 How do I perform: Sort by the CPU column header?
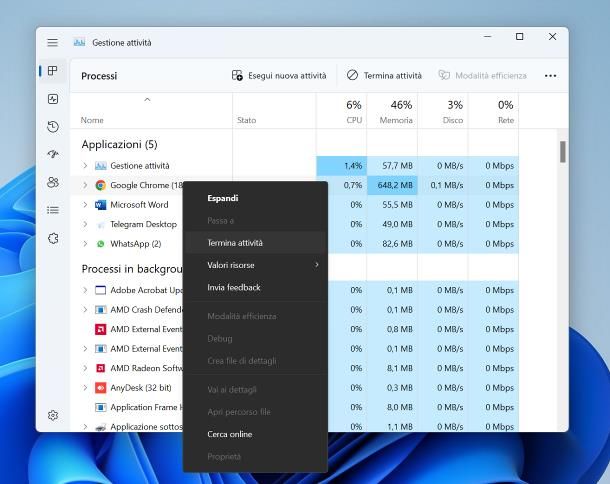[341, 111]
